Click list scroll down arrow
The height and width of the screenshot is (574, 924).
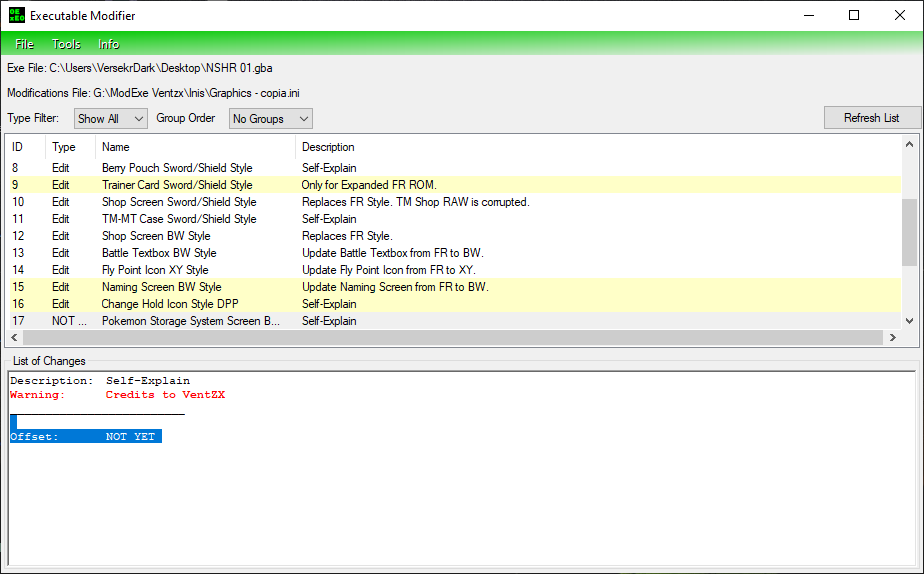(x=909, y=321)
